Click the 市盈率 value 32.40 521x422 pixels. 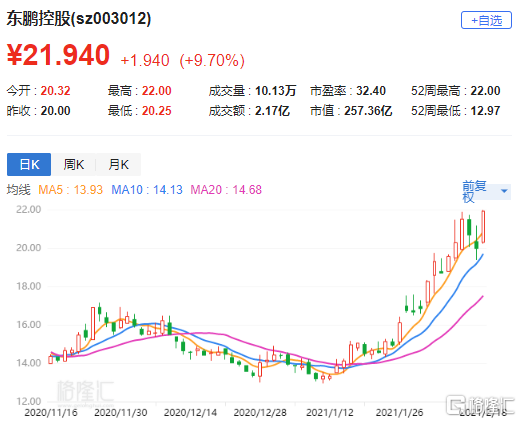[371, 91]
